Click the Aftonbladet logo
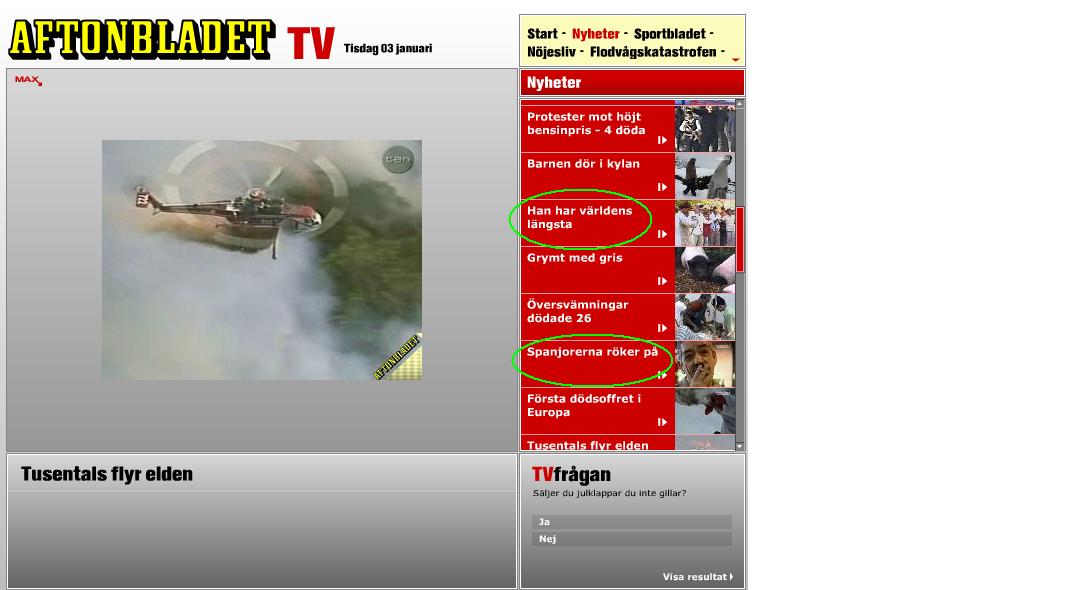 pyautogui.click(x=142, y=39)
